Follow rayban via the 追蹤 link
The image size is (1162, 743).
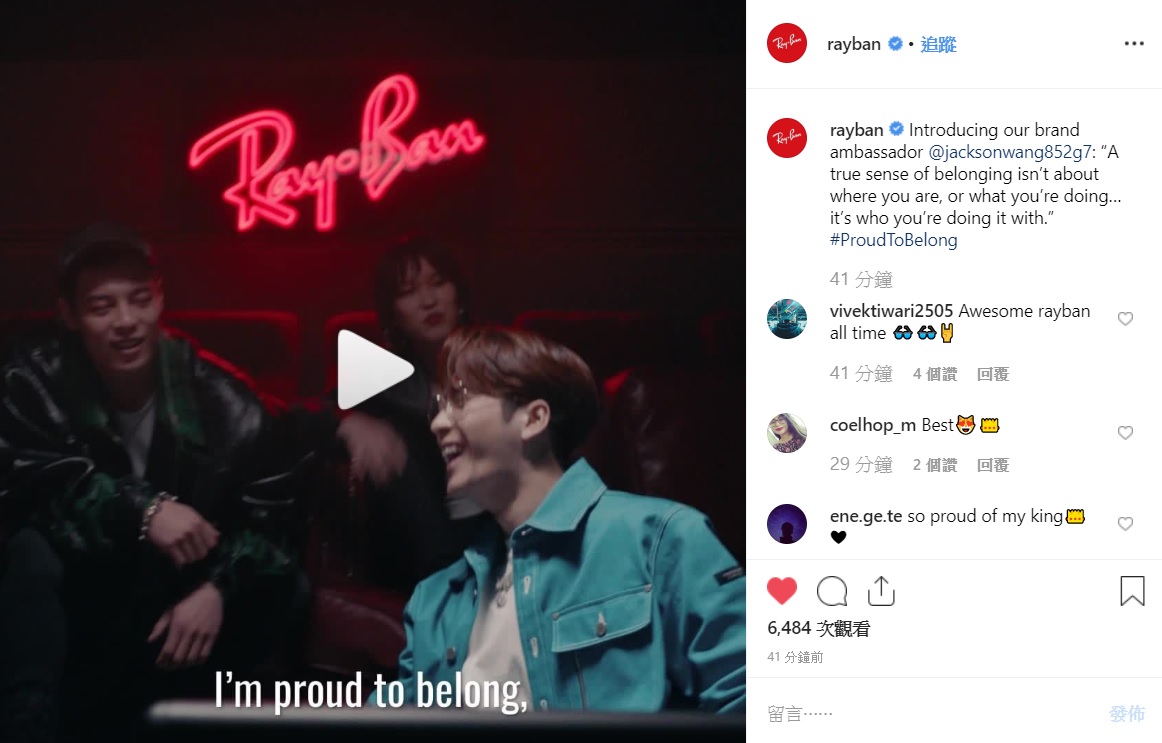pyautogui.click(x=938, y=44)
